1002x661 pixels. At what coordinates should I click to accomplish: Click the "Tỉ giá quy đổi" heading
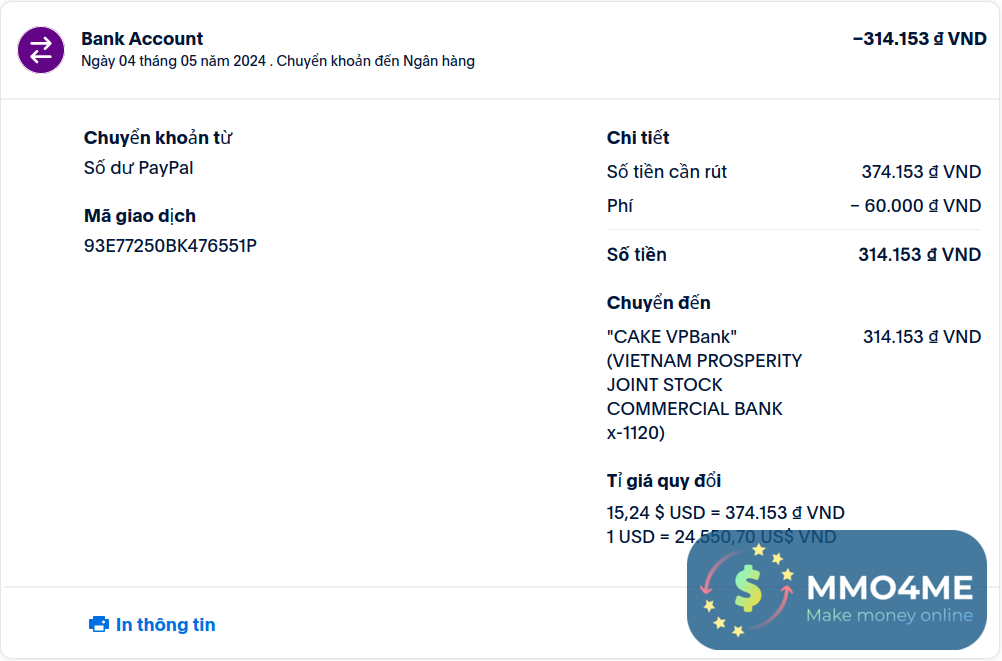click(x=664, y=481)
